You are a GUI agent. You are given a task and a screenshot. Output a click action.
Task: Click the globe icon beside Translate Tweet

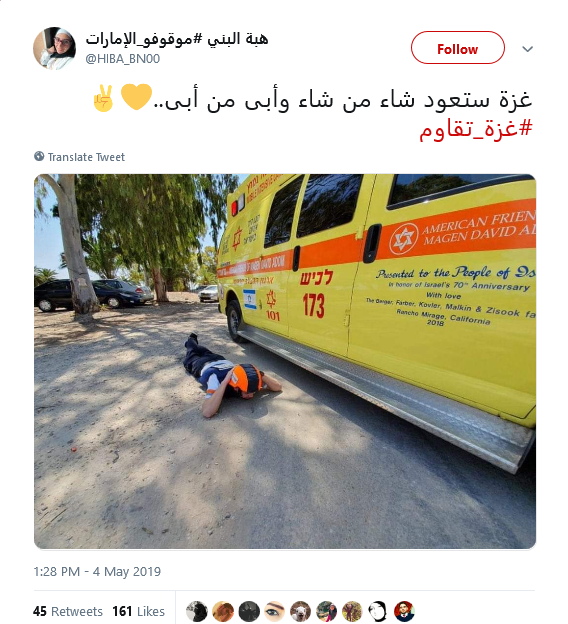39,156
